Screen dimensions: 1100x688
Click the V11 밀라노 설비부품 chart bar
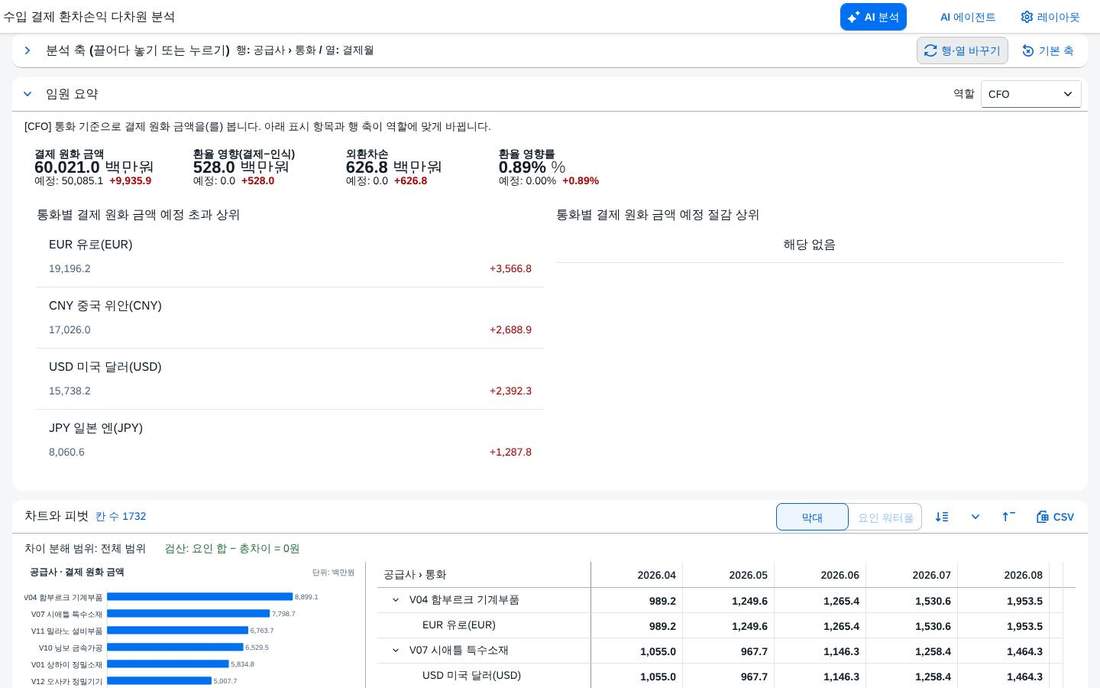tap(177, 630)
